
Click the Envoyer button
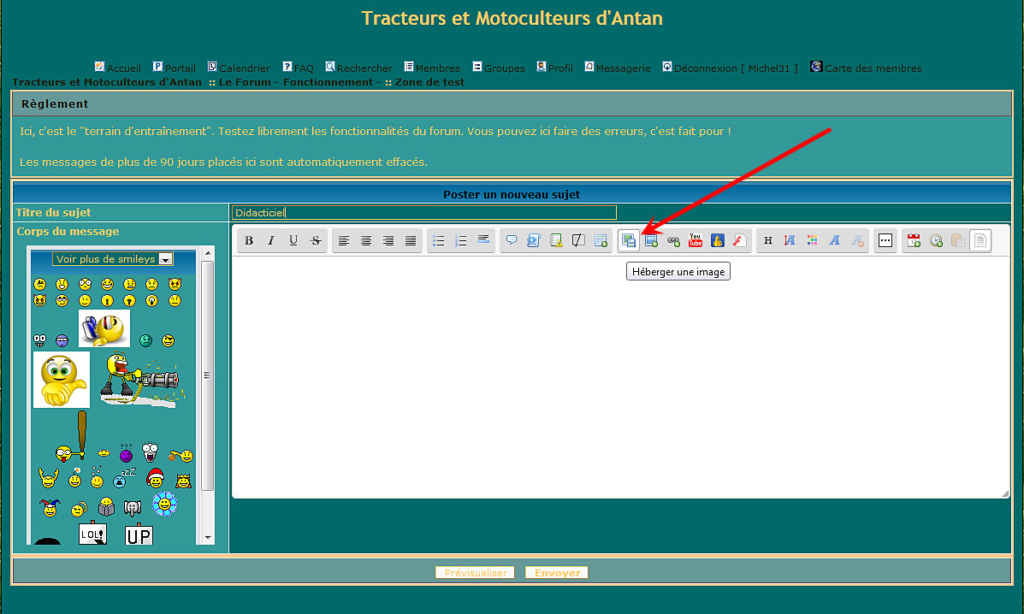(557, 572)
